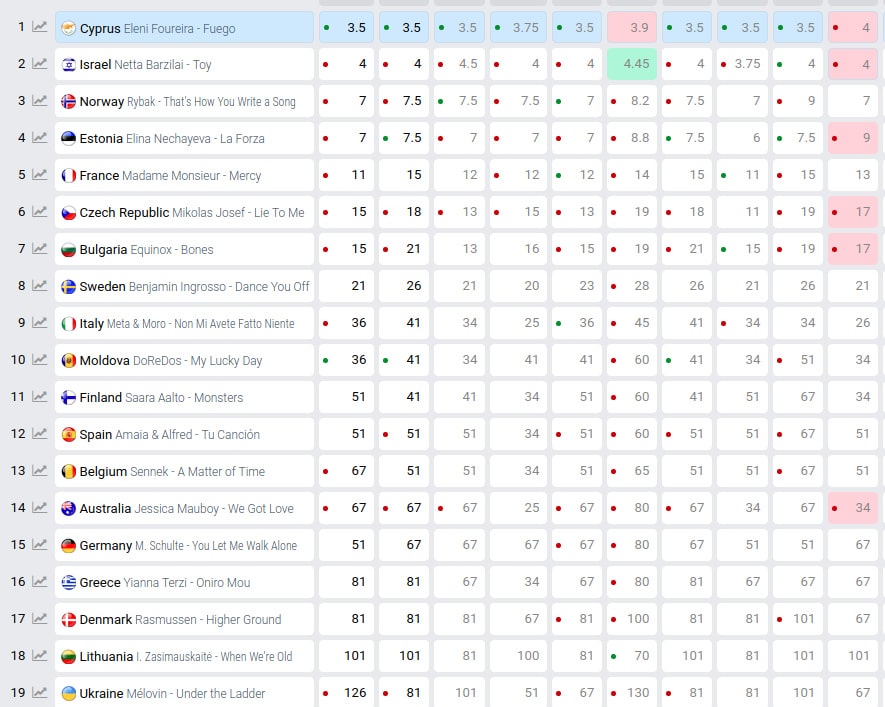Click the Australia flag icon
This screenshot has width=885, height=707.
tap(68, 509)
